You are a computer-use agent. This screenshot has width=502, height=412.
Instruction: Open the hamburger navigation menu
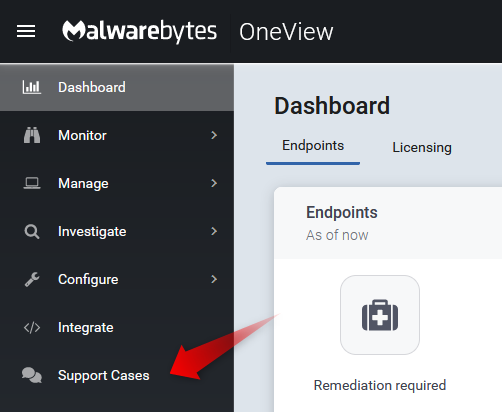point(26,31)
